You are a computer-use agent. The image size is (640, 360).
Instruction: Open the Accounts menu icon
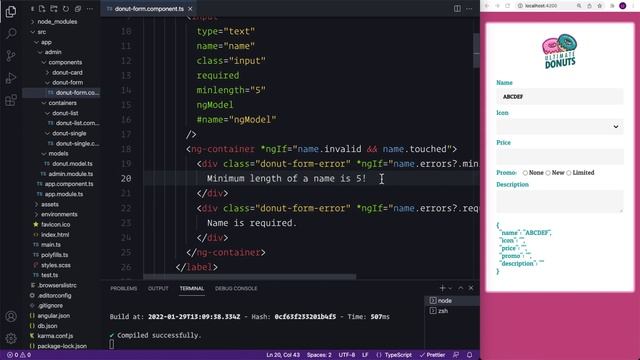click(11, 316)
